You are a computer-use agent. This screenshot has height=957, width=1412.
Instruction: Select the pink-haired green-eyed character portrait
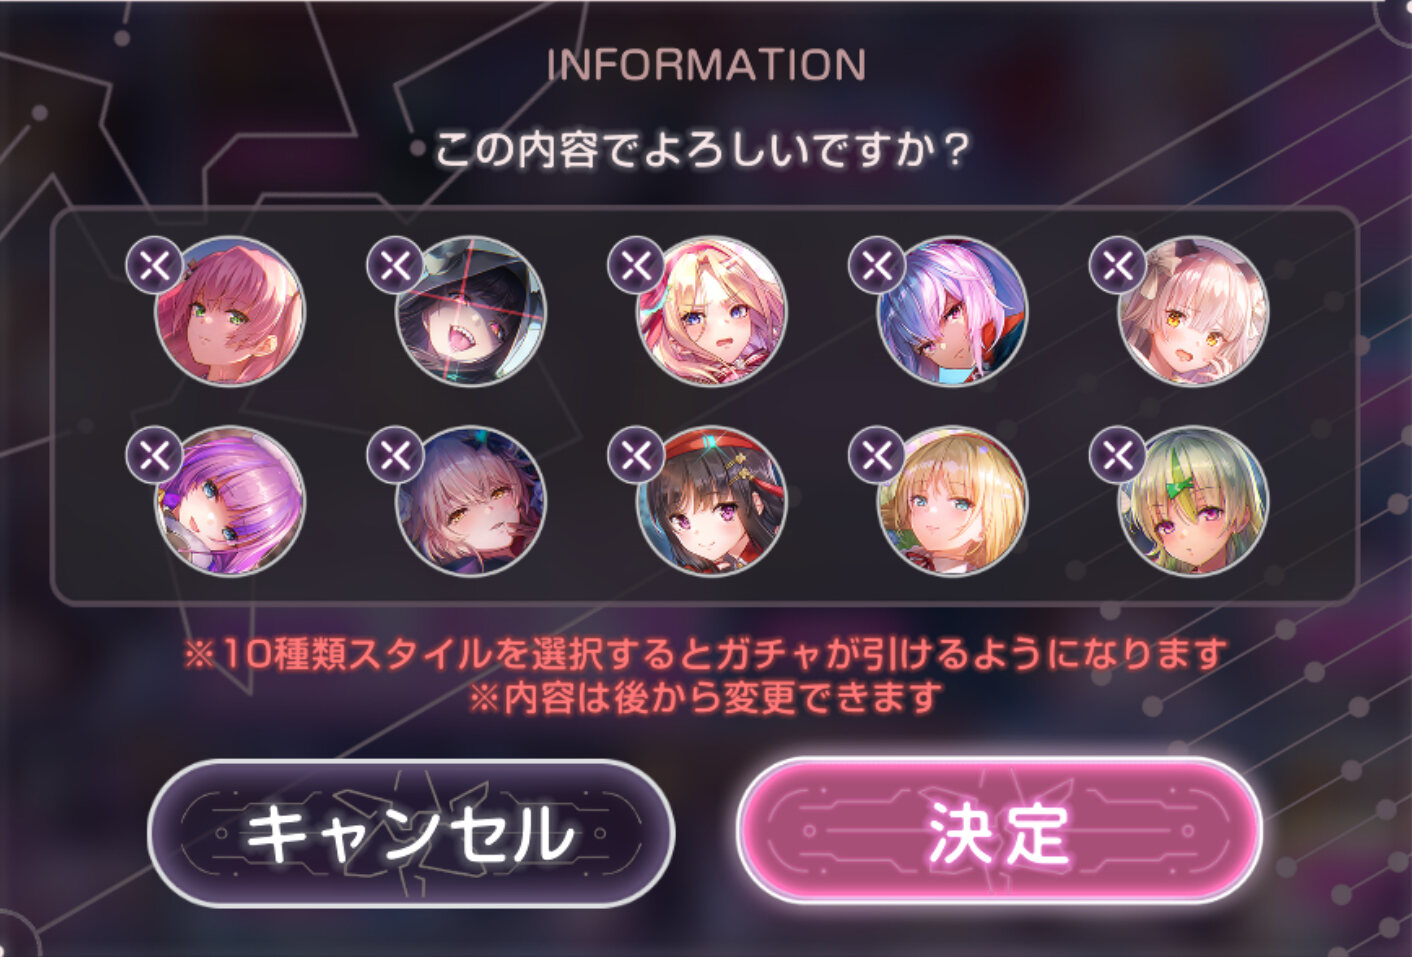pos(230,311)
